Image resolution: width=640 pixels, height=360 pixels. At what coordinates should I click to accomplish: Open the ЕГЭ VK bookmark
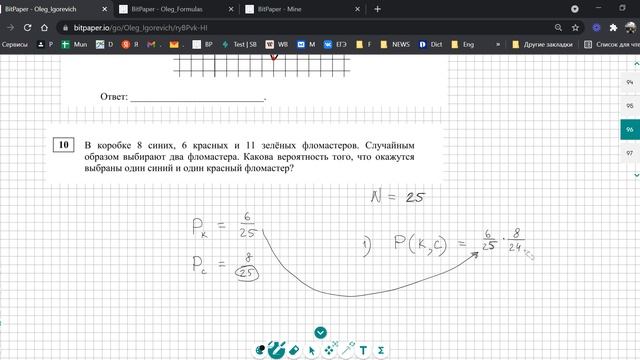(x=335, y=44)
